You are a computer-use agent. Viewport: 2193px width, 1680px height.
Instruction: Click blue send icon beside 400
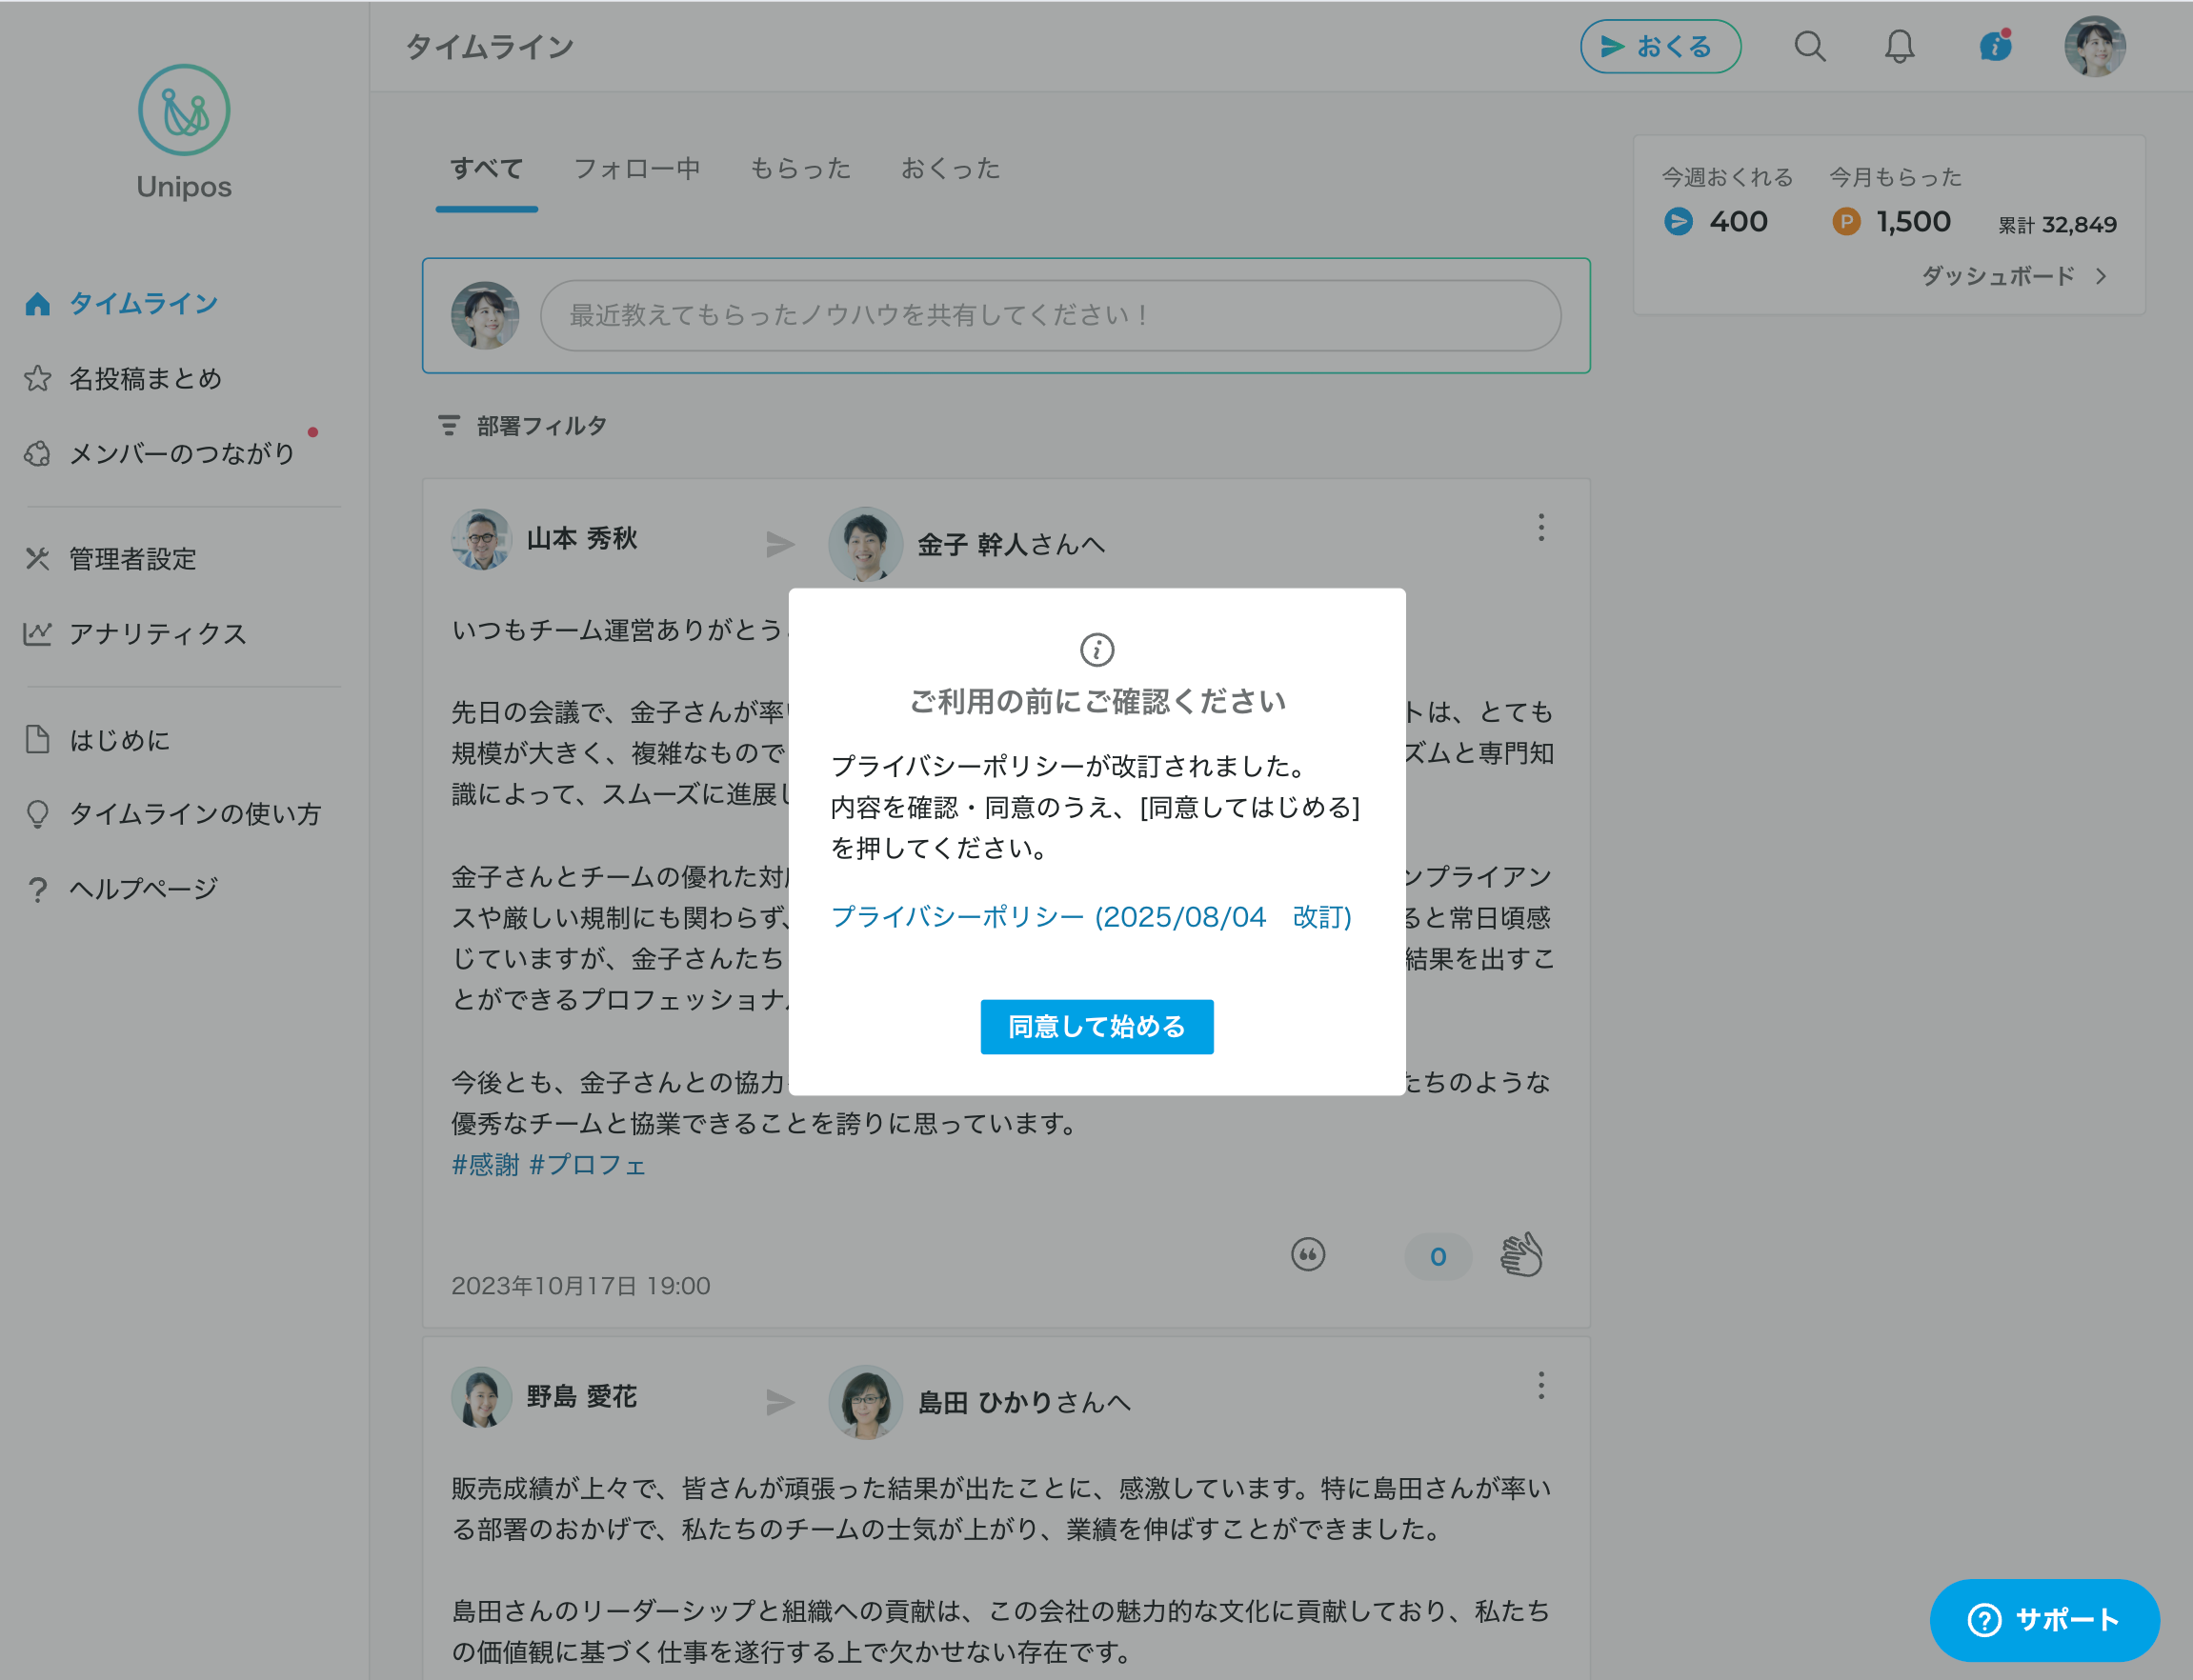click(x=1678, y=222)
